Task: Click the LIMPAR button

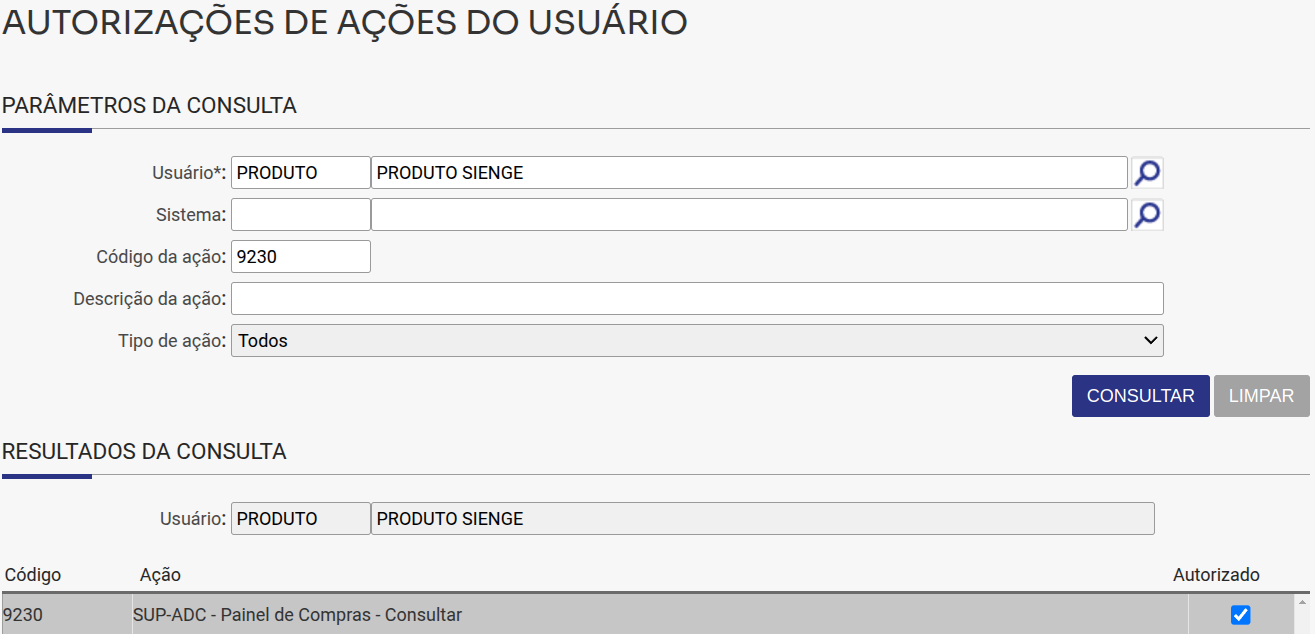Action: pyautogui.click(x=1261, y=395)
